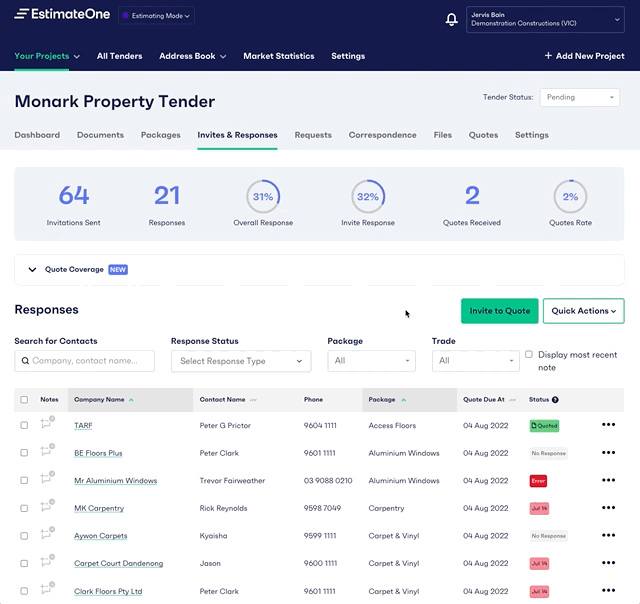Open notes icon for TARF row

[47, 424]
